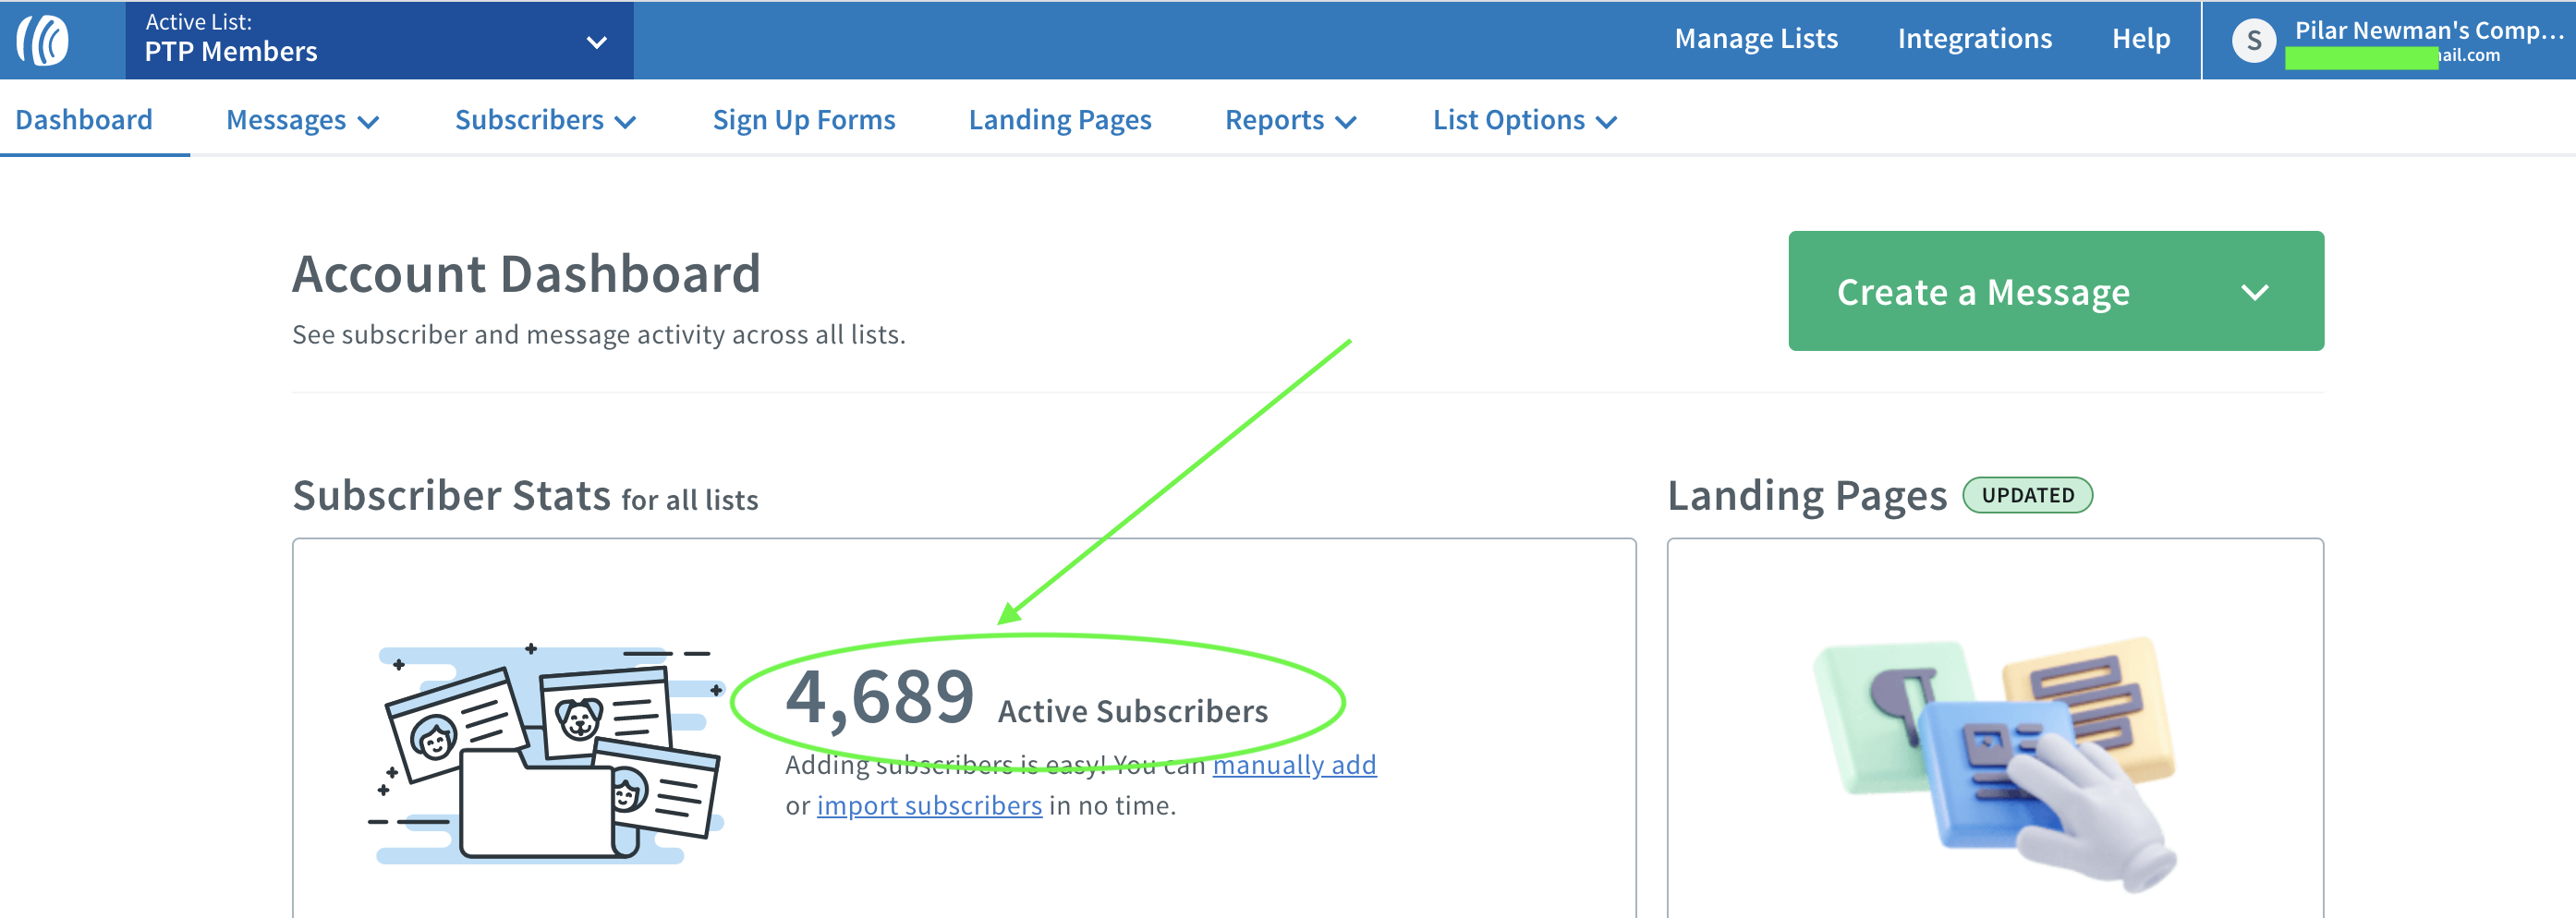Open the Subscribers dropdown menu
The height and width of the screenshot is (918, 2576).
click(545, 121)
